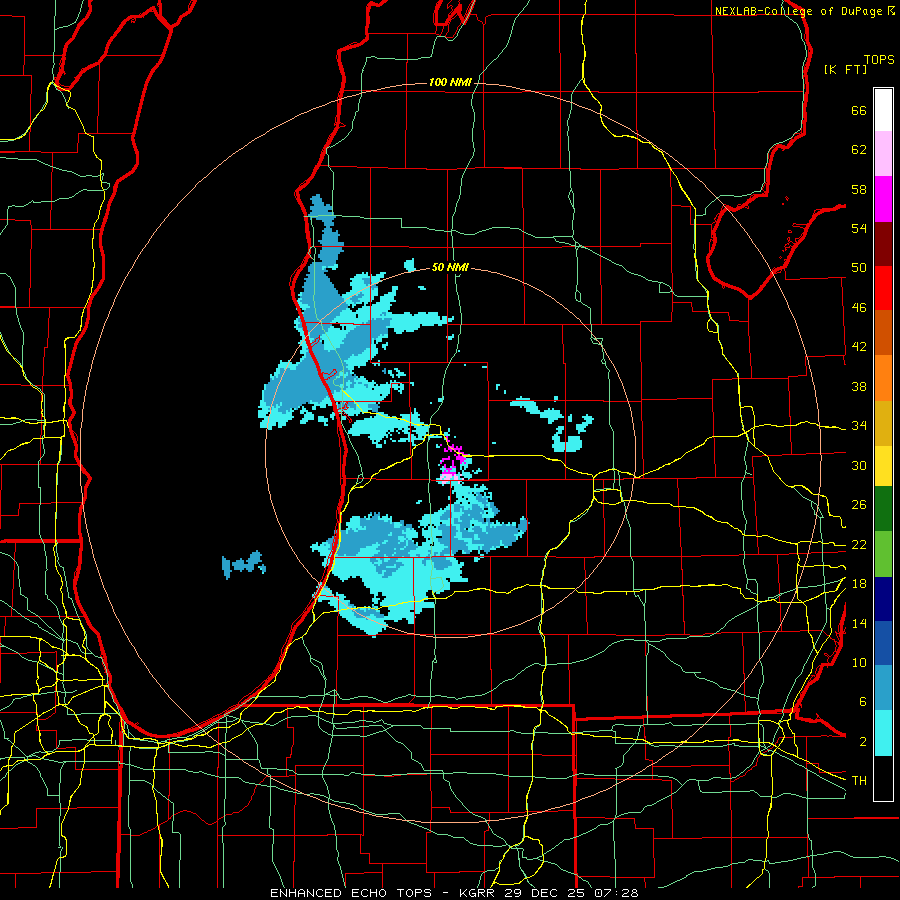Click the bright red 50 kft legend swatch
This screenshot has height=900, width=900.
(883, 288)
